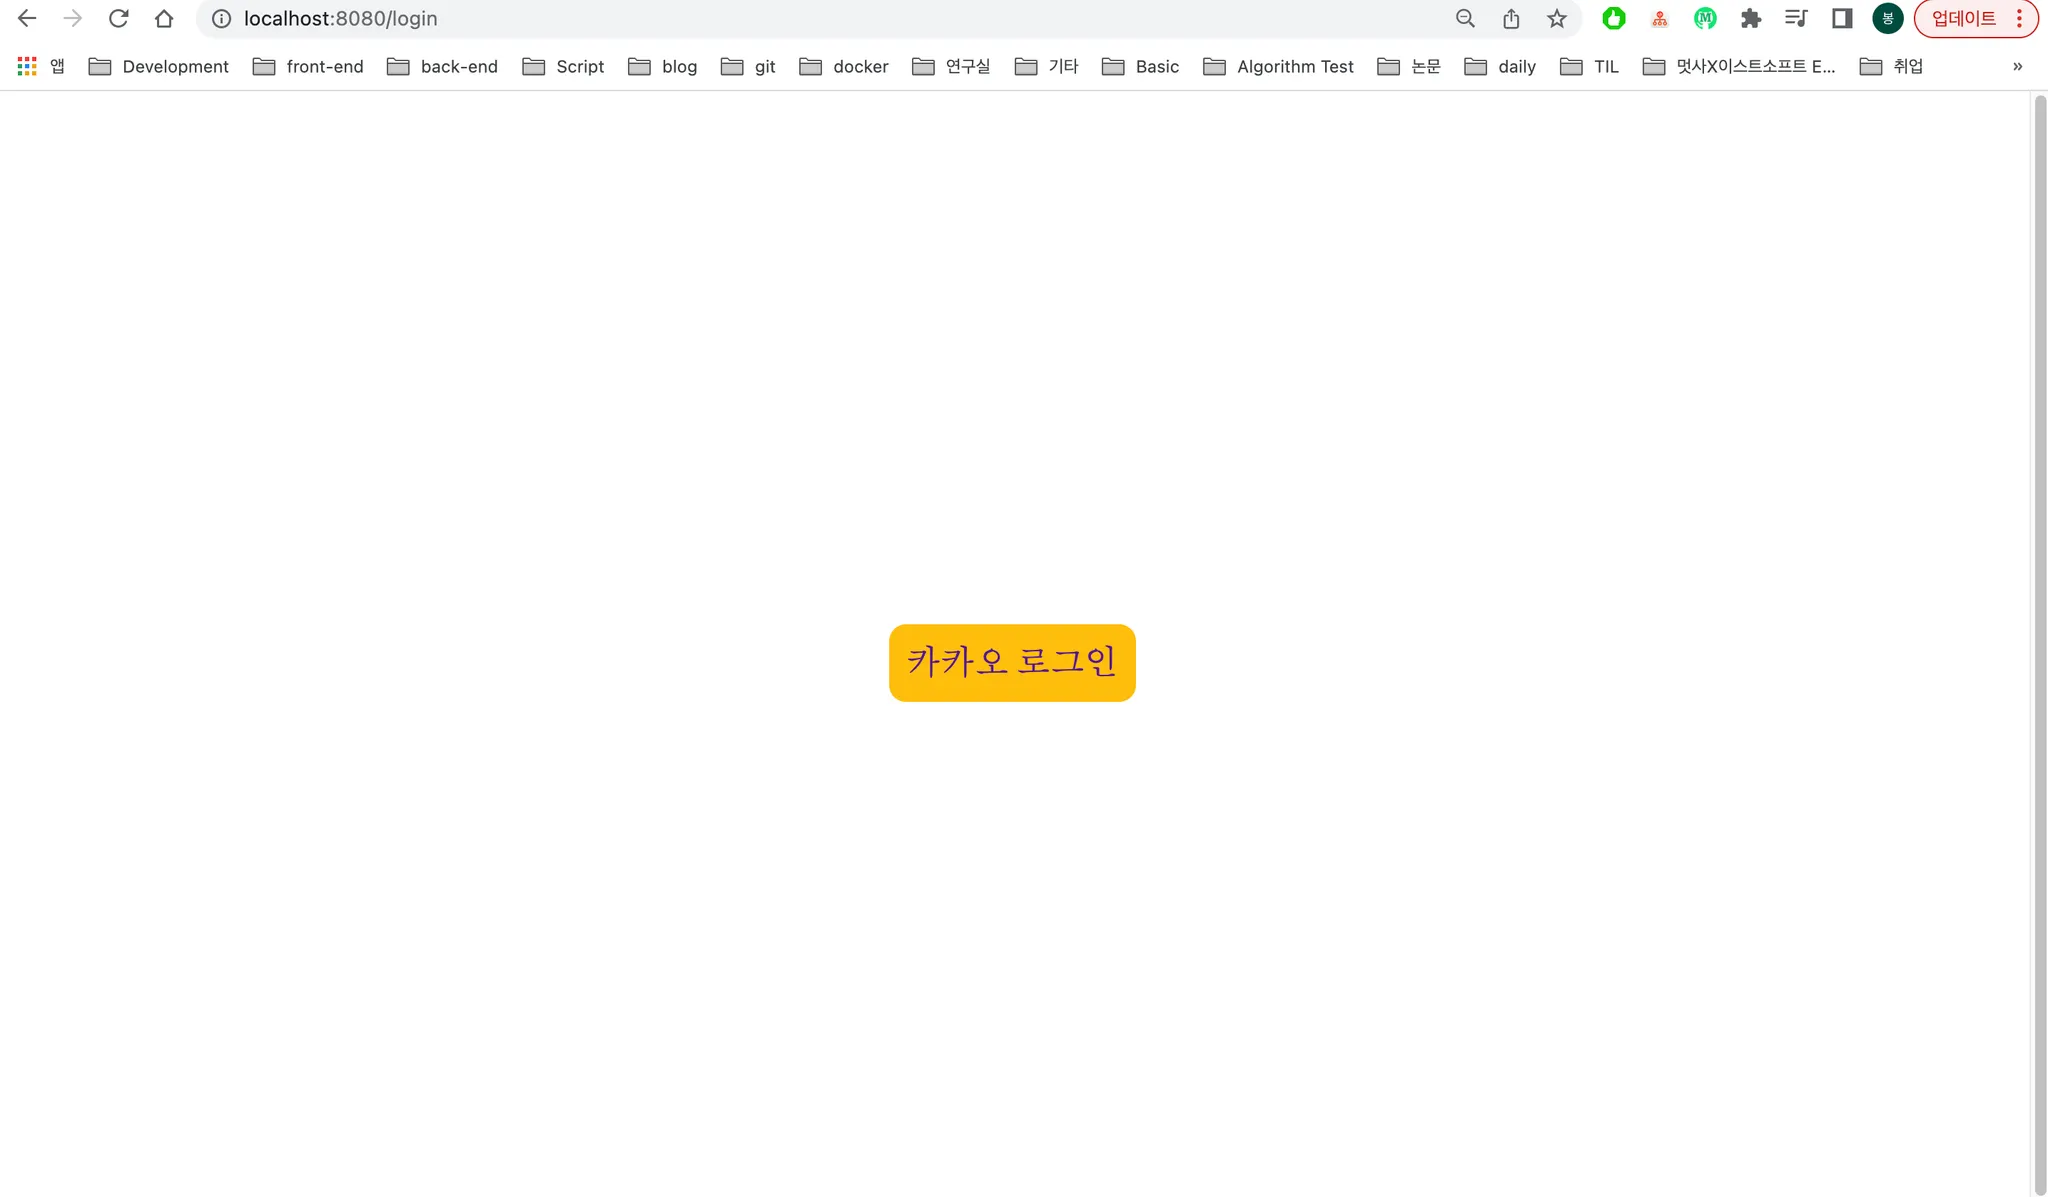
Task: Click the 업데이트 update button
Action: [1963, 19]
